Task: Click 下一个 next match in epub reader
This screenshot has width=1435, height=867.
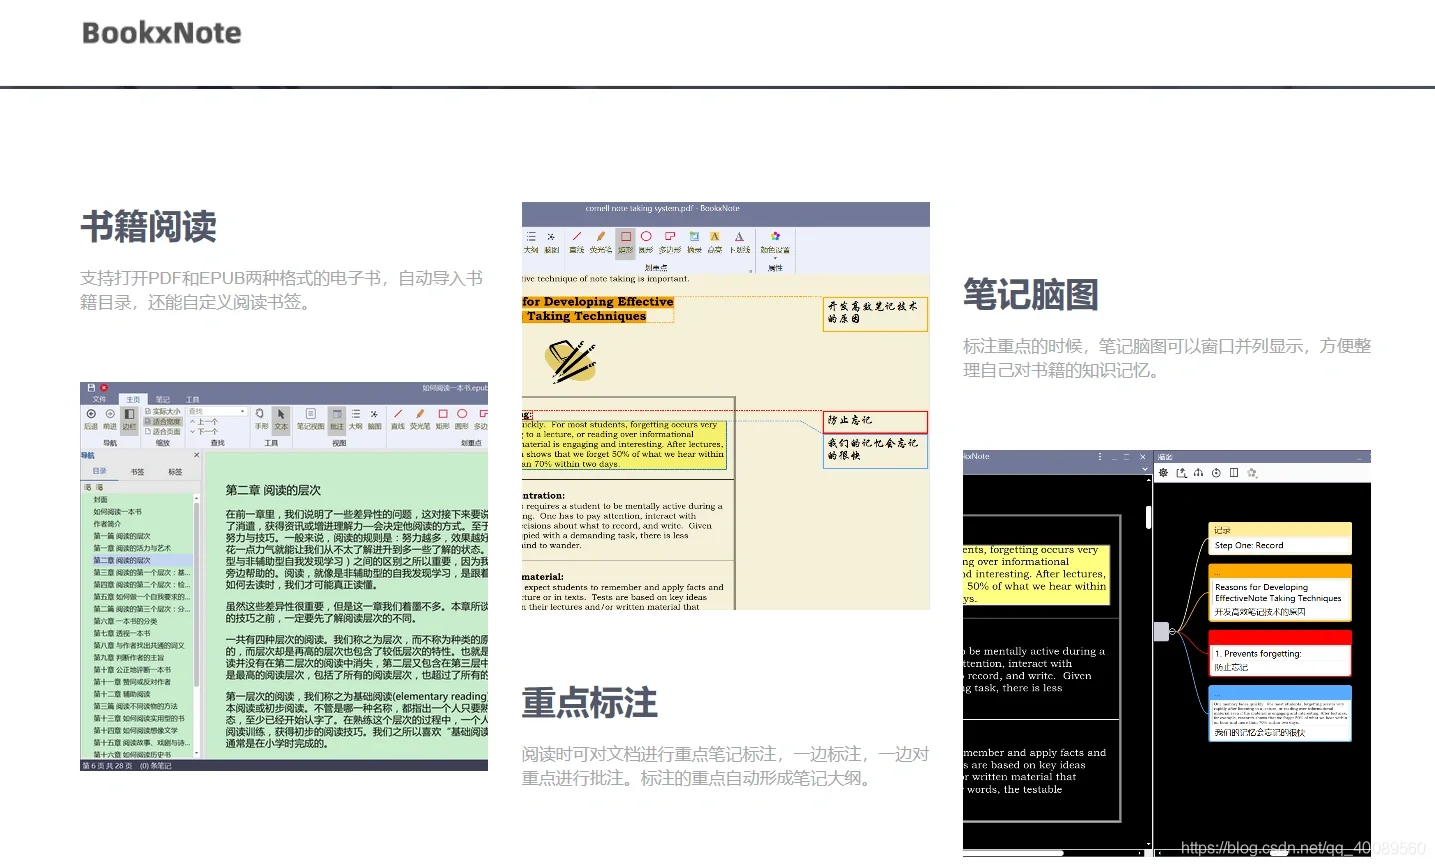Action: point(204,432)
